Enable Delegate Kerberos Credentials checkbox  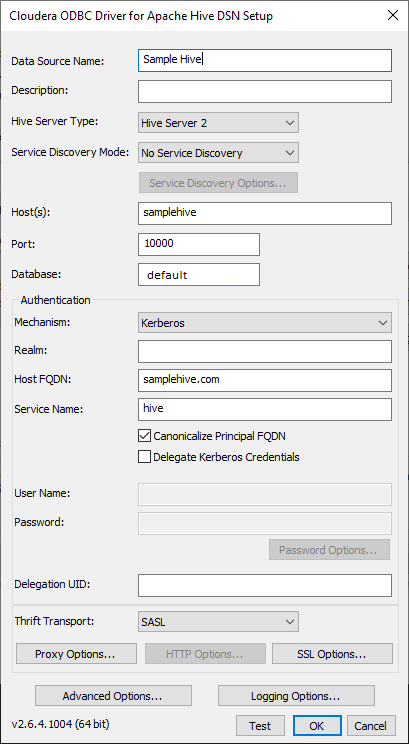[x=144, y=457]
